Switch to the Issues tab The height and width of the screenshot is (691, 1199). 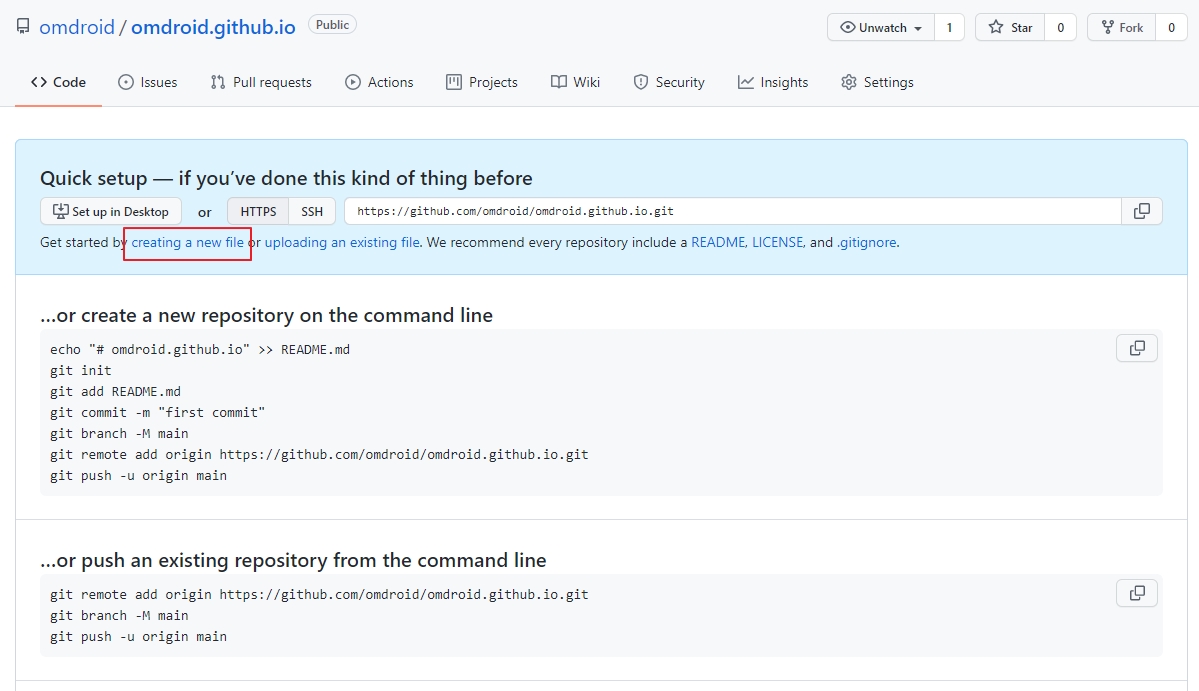148,82
